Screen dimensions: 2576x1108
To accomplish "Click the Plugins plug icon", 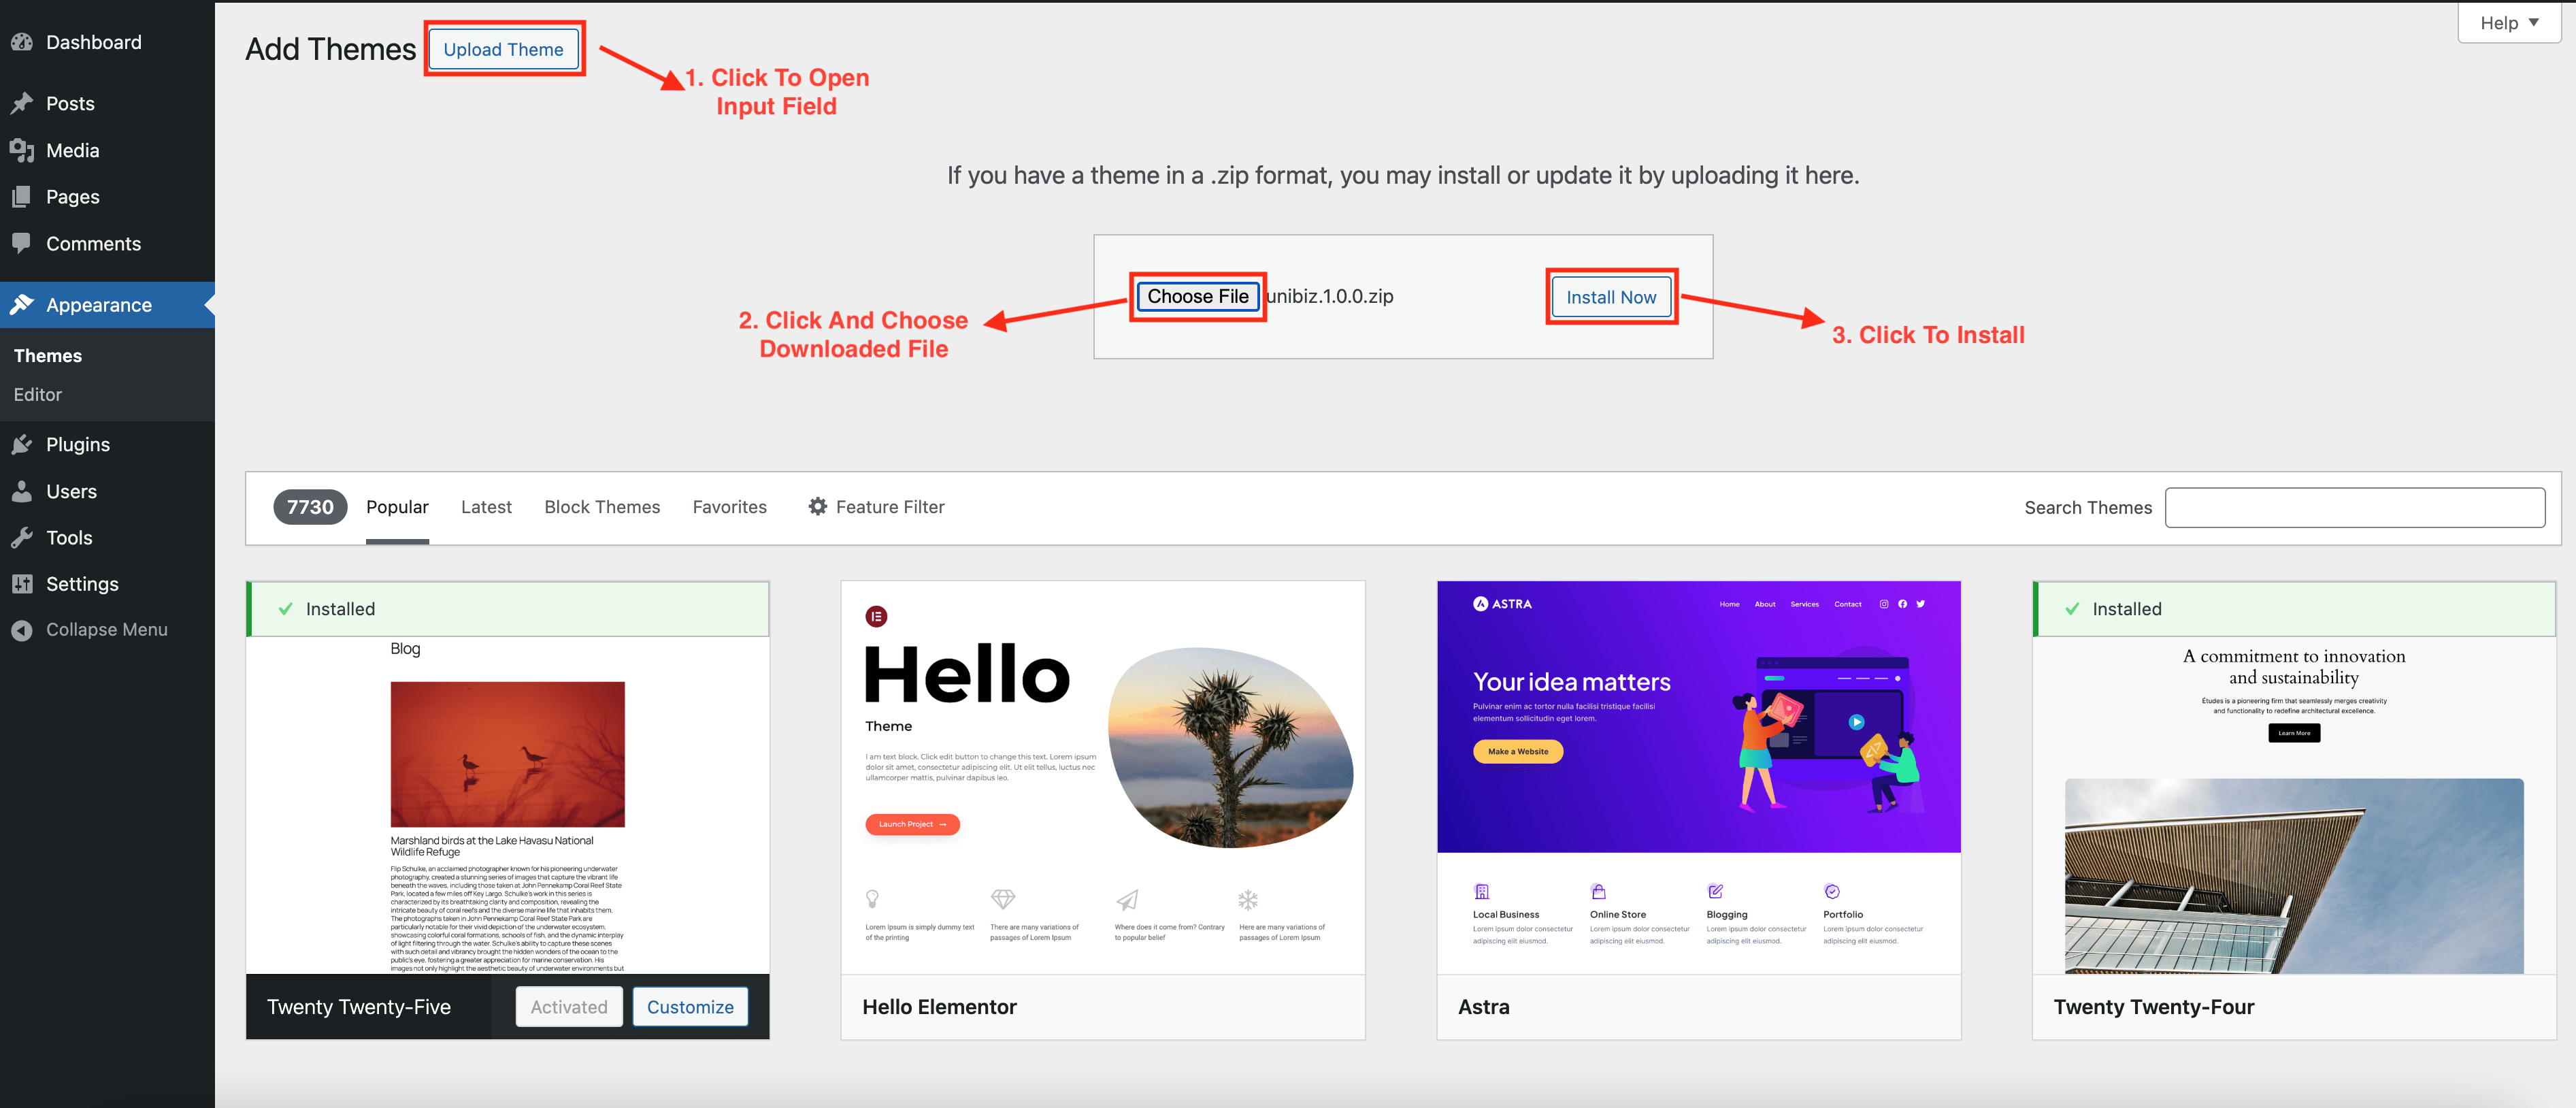I will pos(22,444).
